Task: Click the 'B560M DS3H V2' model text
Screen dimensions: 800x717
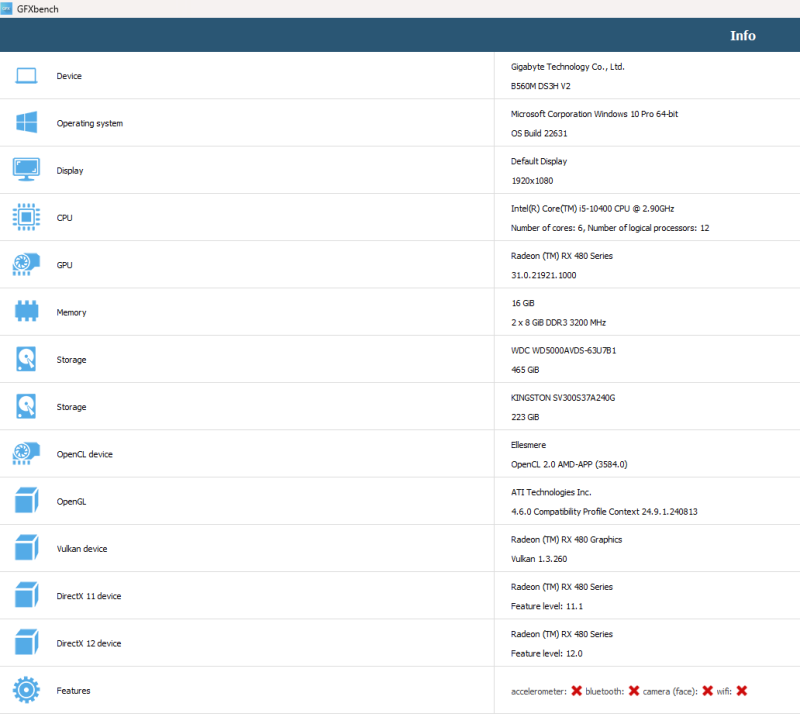Action: pos(540,86)
